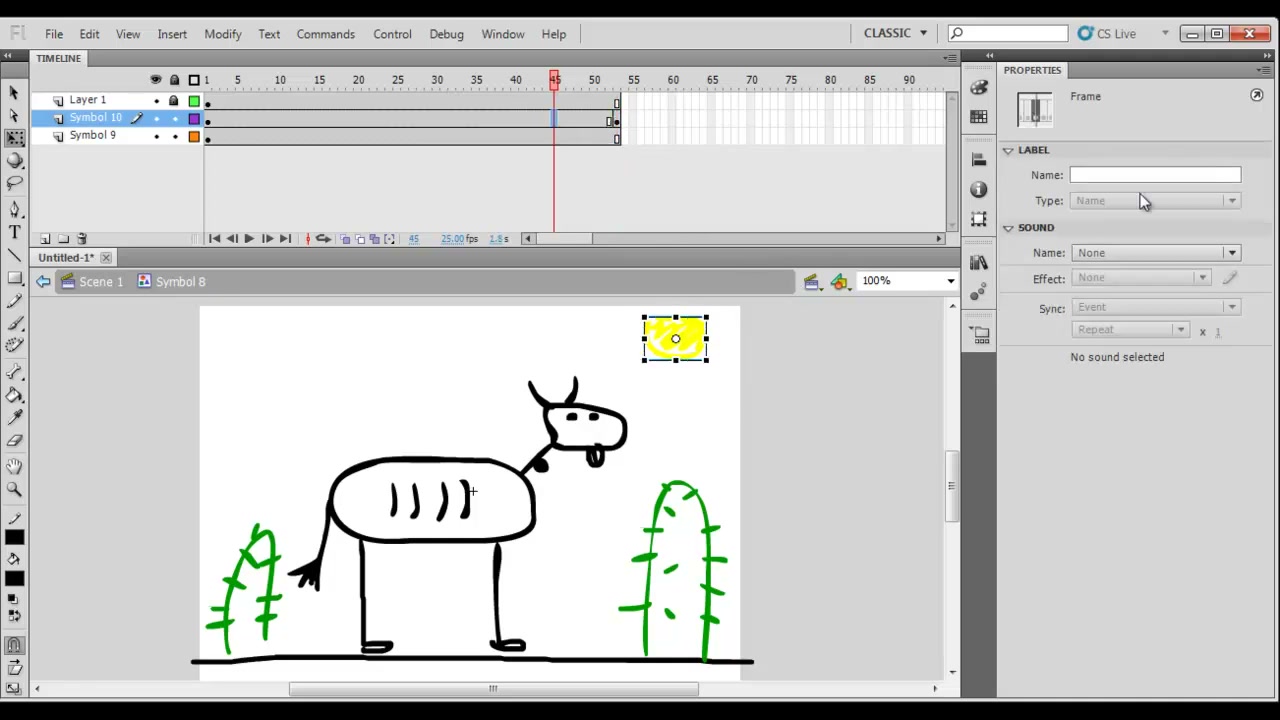Select the Paint Bucket tool
The image size is (1280, 720).
point(14,395)
